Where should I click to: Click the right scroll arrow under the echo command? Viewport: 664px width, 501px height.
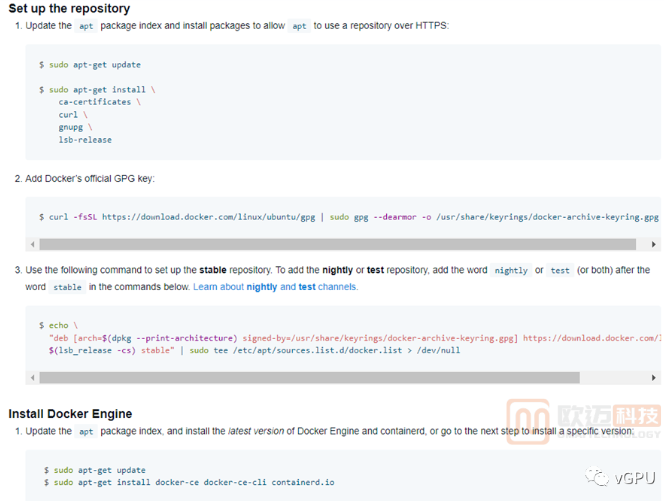tap(653, 377)
